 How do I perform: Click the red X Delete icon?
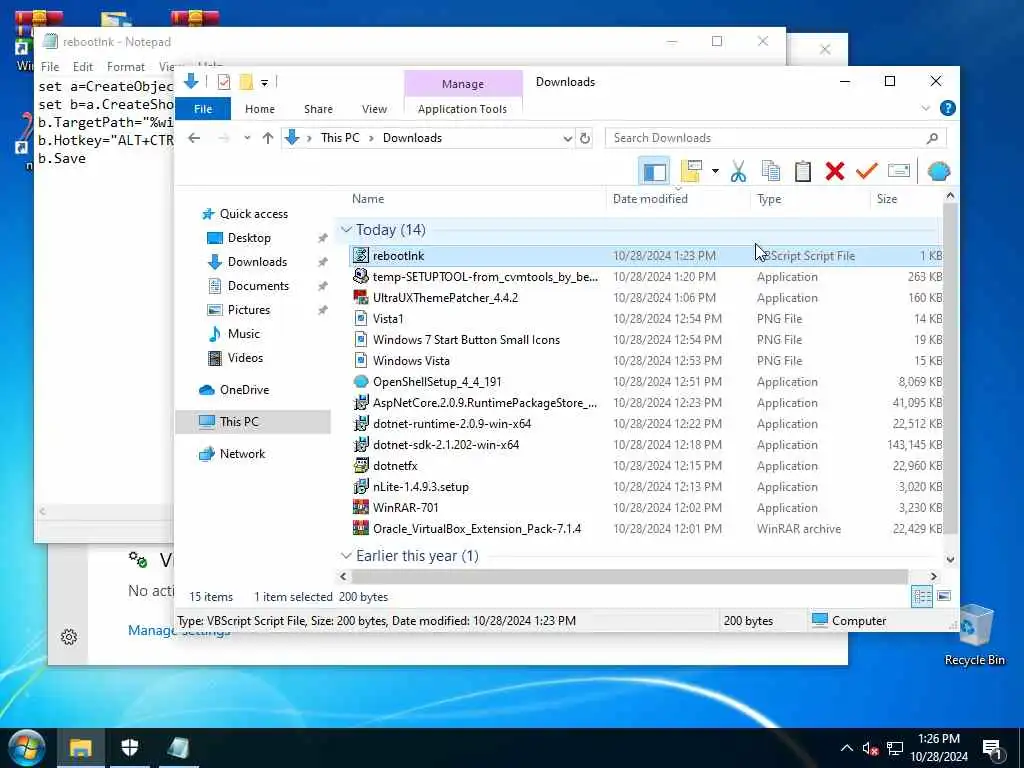click(835, 172)
